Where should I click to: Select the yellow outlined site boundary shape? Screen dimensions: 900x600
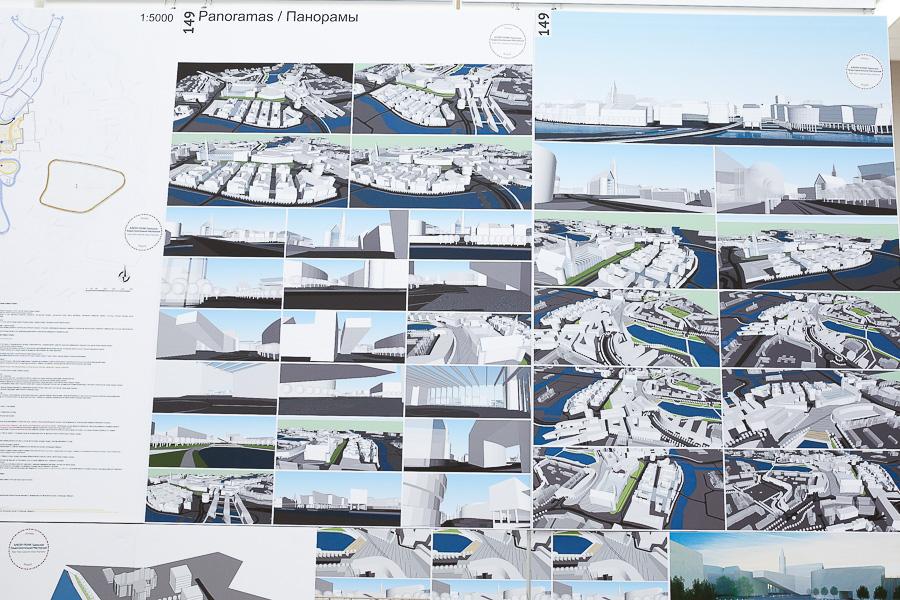coord(81,184)
